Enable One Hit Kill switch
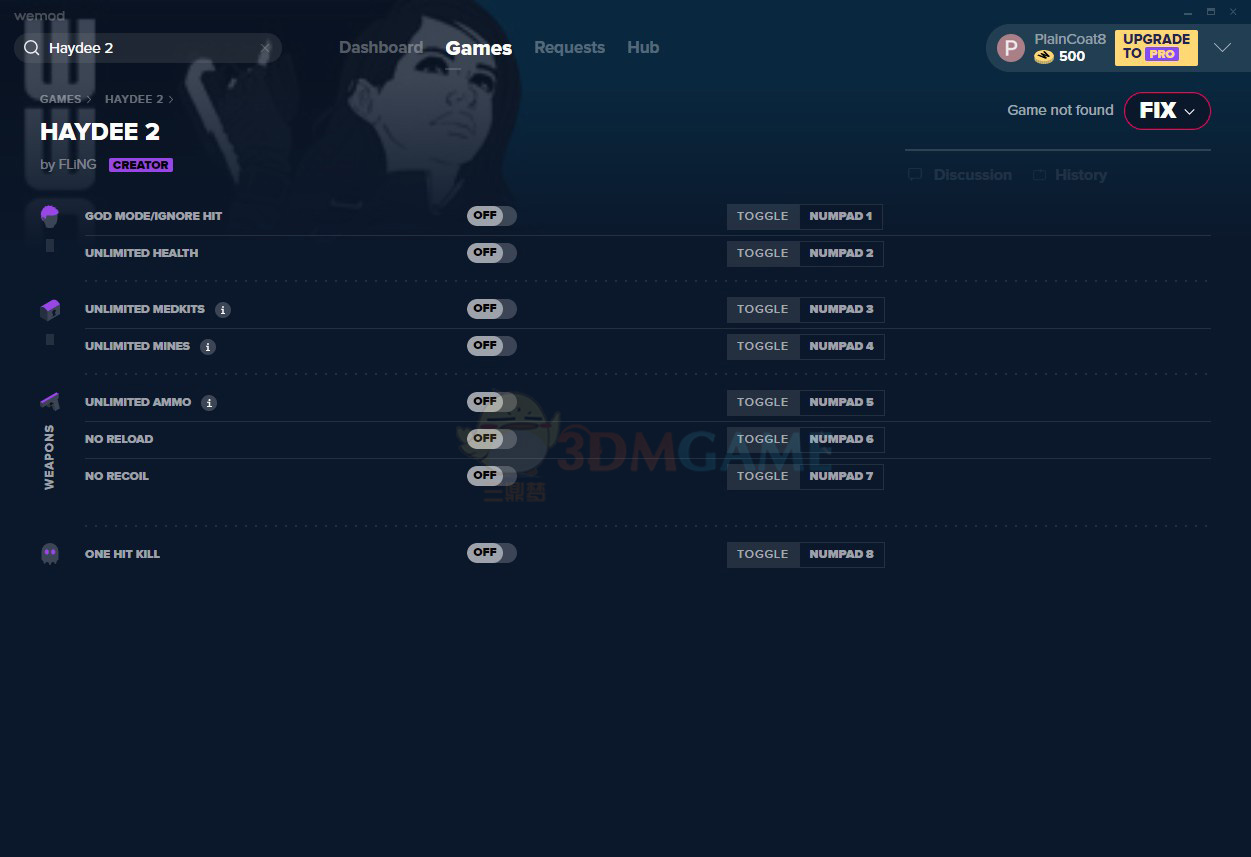The width and height of the screenshot is (1251, 857). click(492, 553)
